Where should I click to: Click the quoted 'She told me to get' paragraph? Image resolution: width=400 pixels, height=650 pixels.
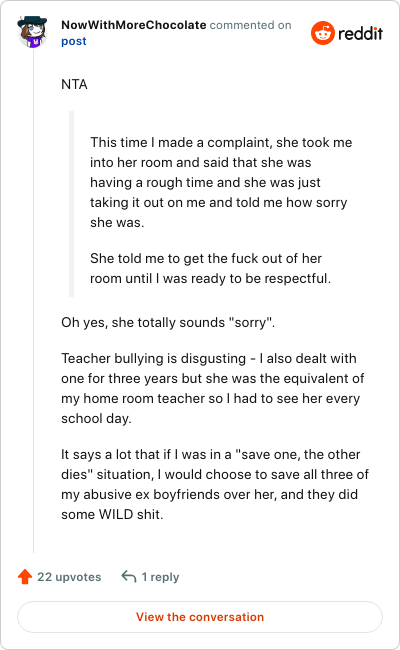pyautogui.click(x=211, y=268)
